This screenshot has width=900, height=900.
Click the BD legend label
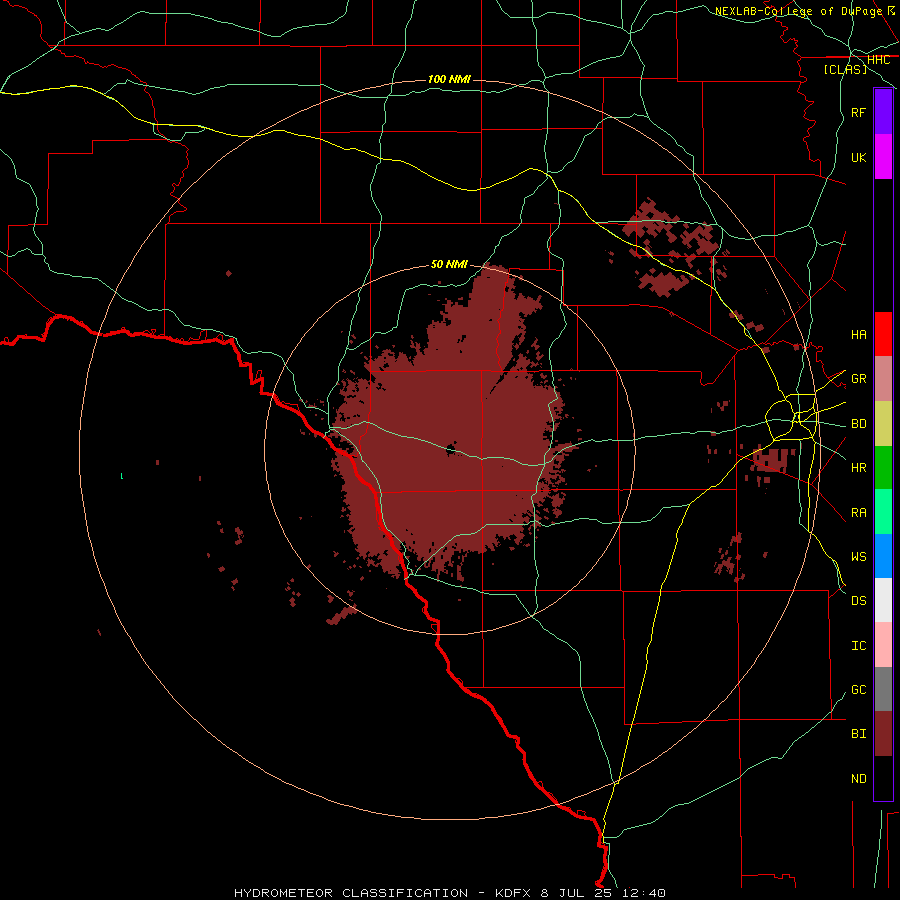[x=858, y=424]
